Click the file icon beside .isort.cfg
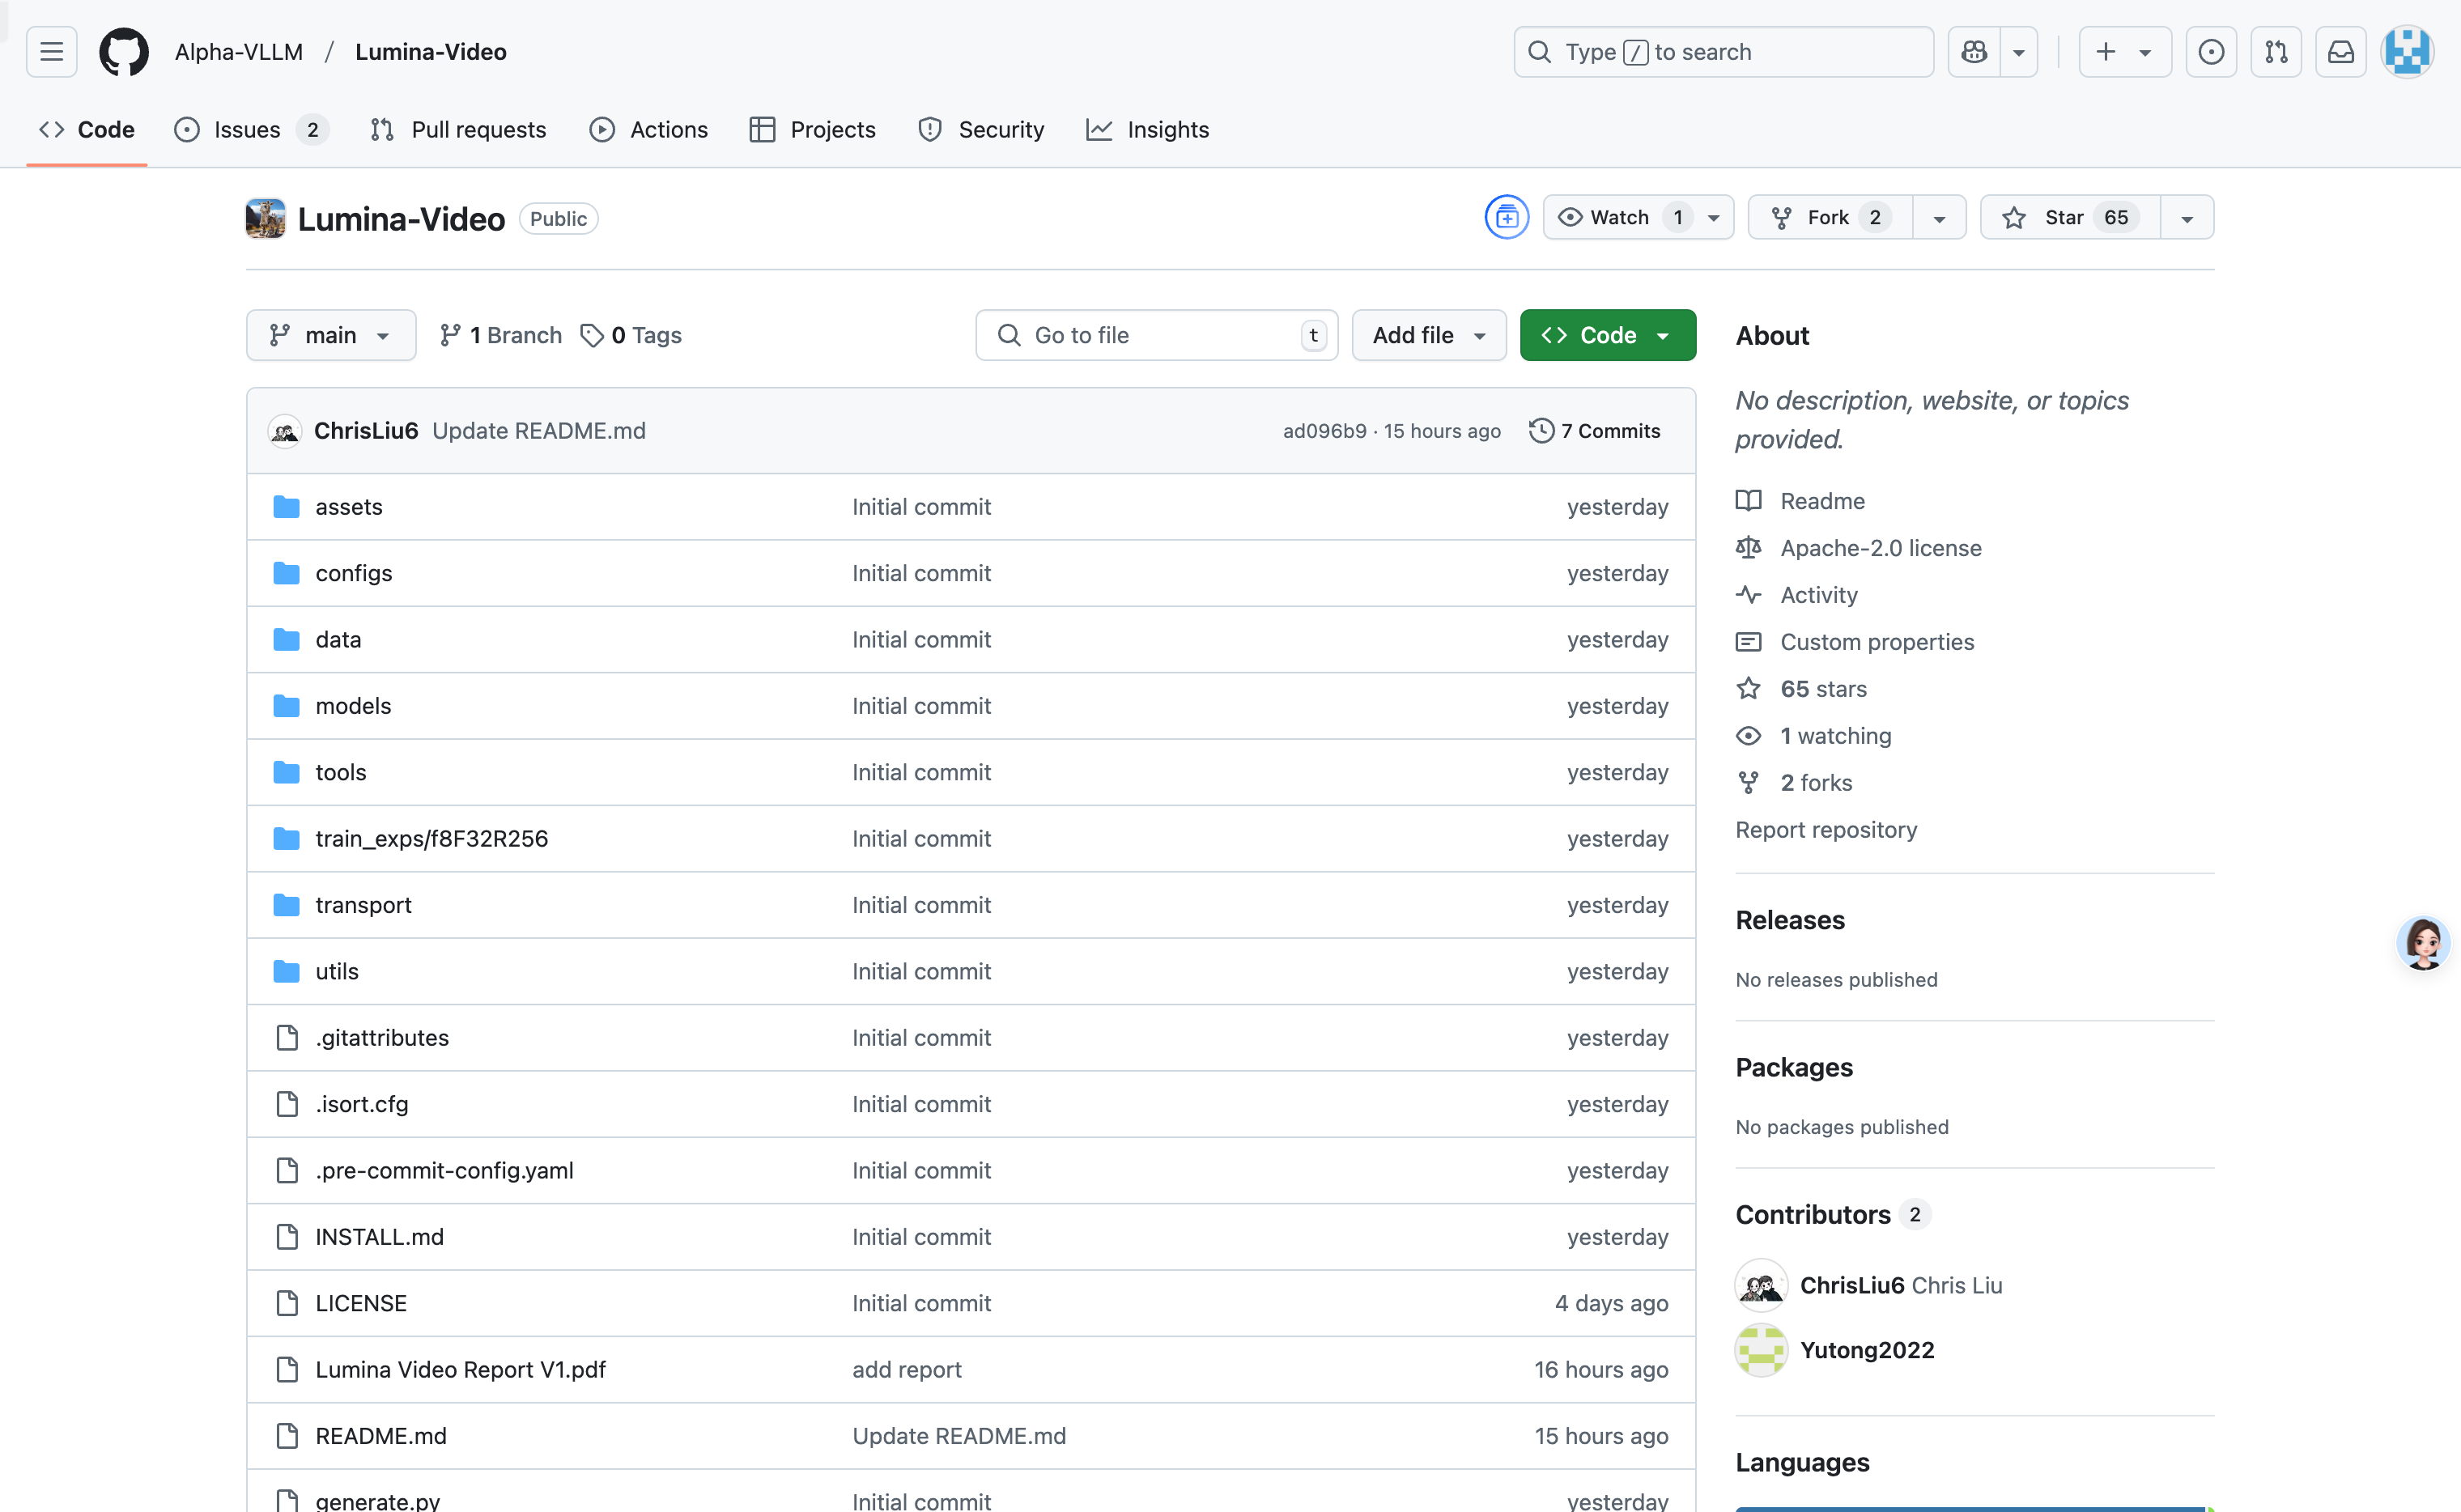Image resolution: width=2461 pixels, height=1512 pixels. coord(287,1104)
